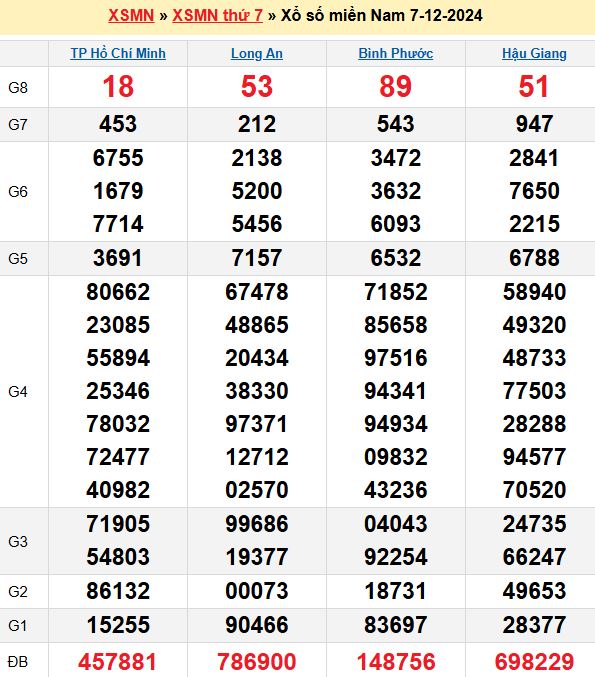Open the XSMN thứ 7 link
The height and width of the screenshot is (677, 595).
pyautogui.click(x=217, y=16)
